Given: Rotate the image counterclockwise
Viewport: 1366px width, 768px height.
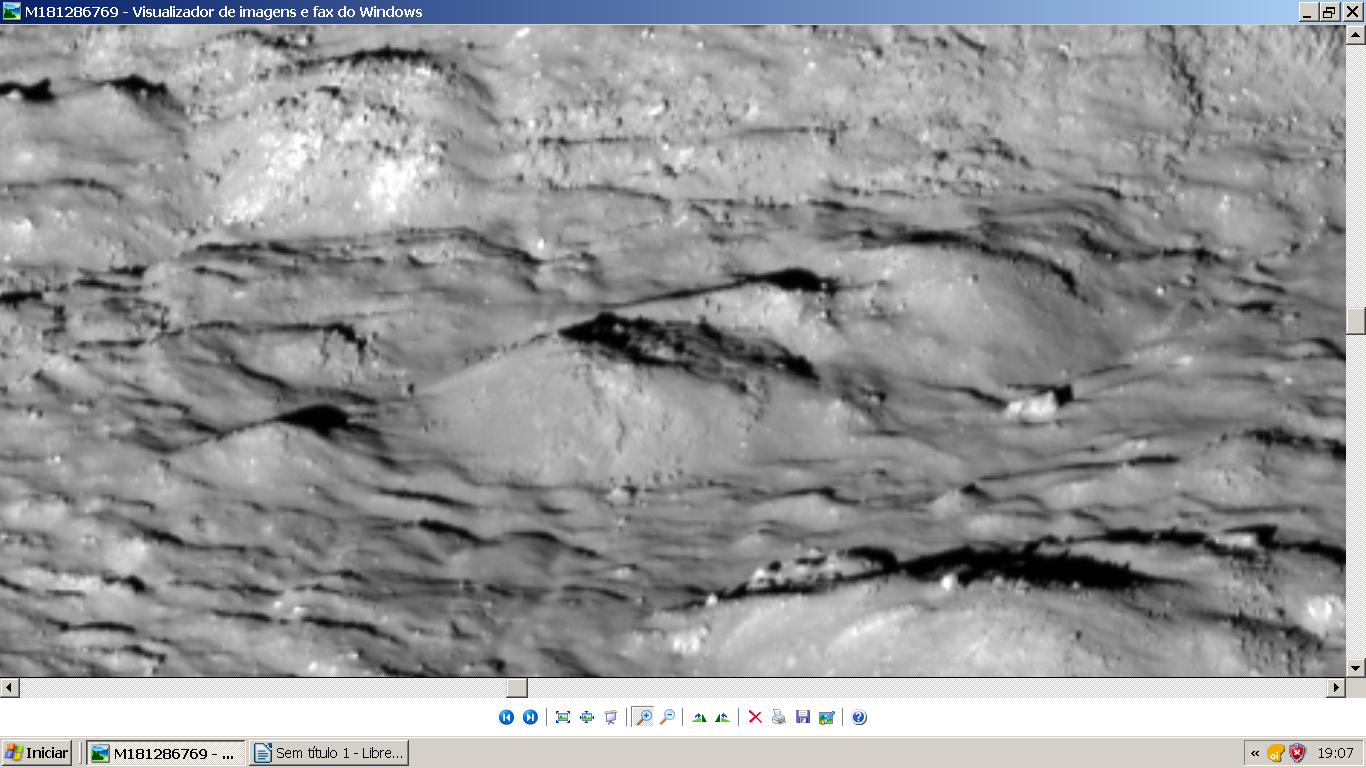Looking at the screenshot, I should 722,717.
